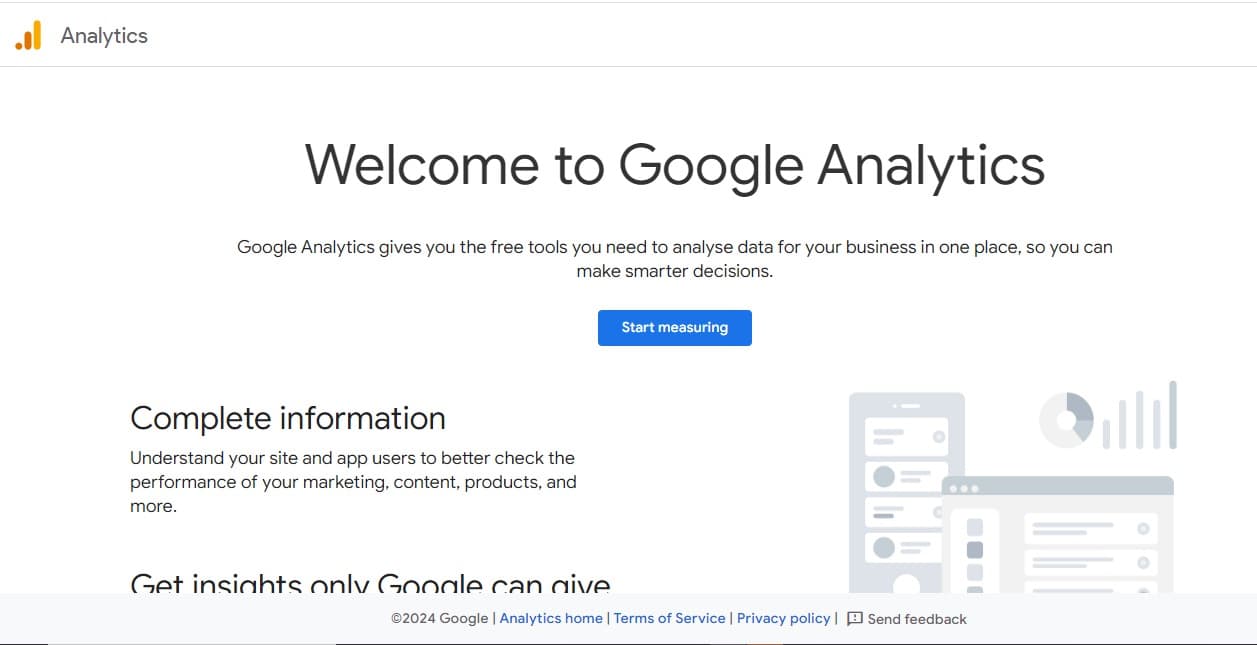Click the browser window mockup illustration
Screen dimensions: 1257x645
tap(1058, 540)
